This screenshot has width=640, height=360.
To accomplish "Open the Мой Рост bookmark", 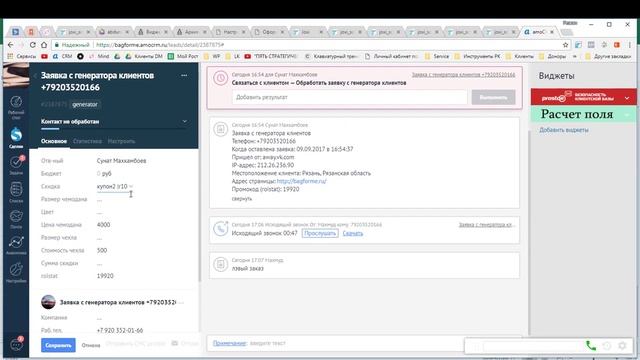I will [x=183, y=56].
